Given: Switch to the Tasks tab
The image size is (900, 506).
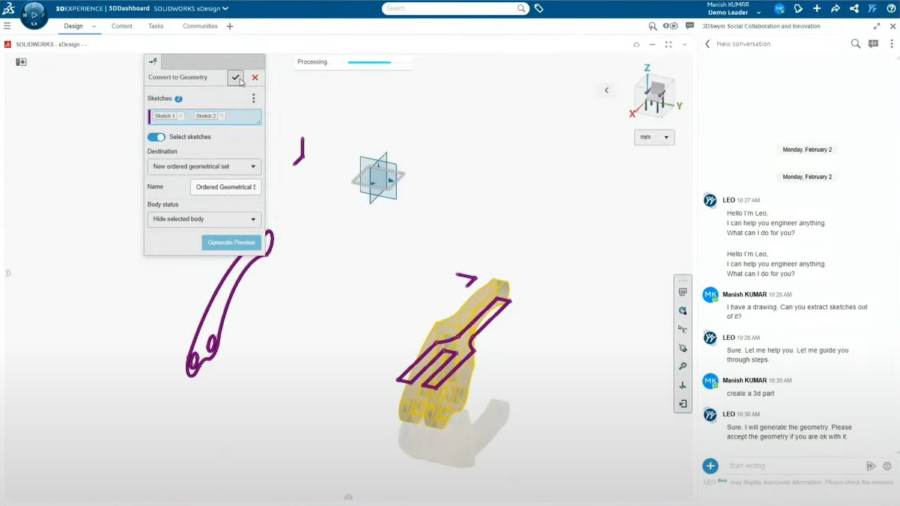Looking at the screenshot, I should point(156,26).
